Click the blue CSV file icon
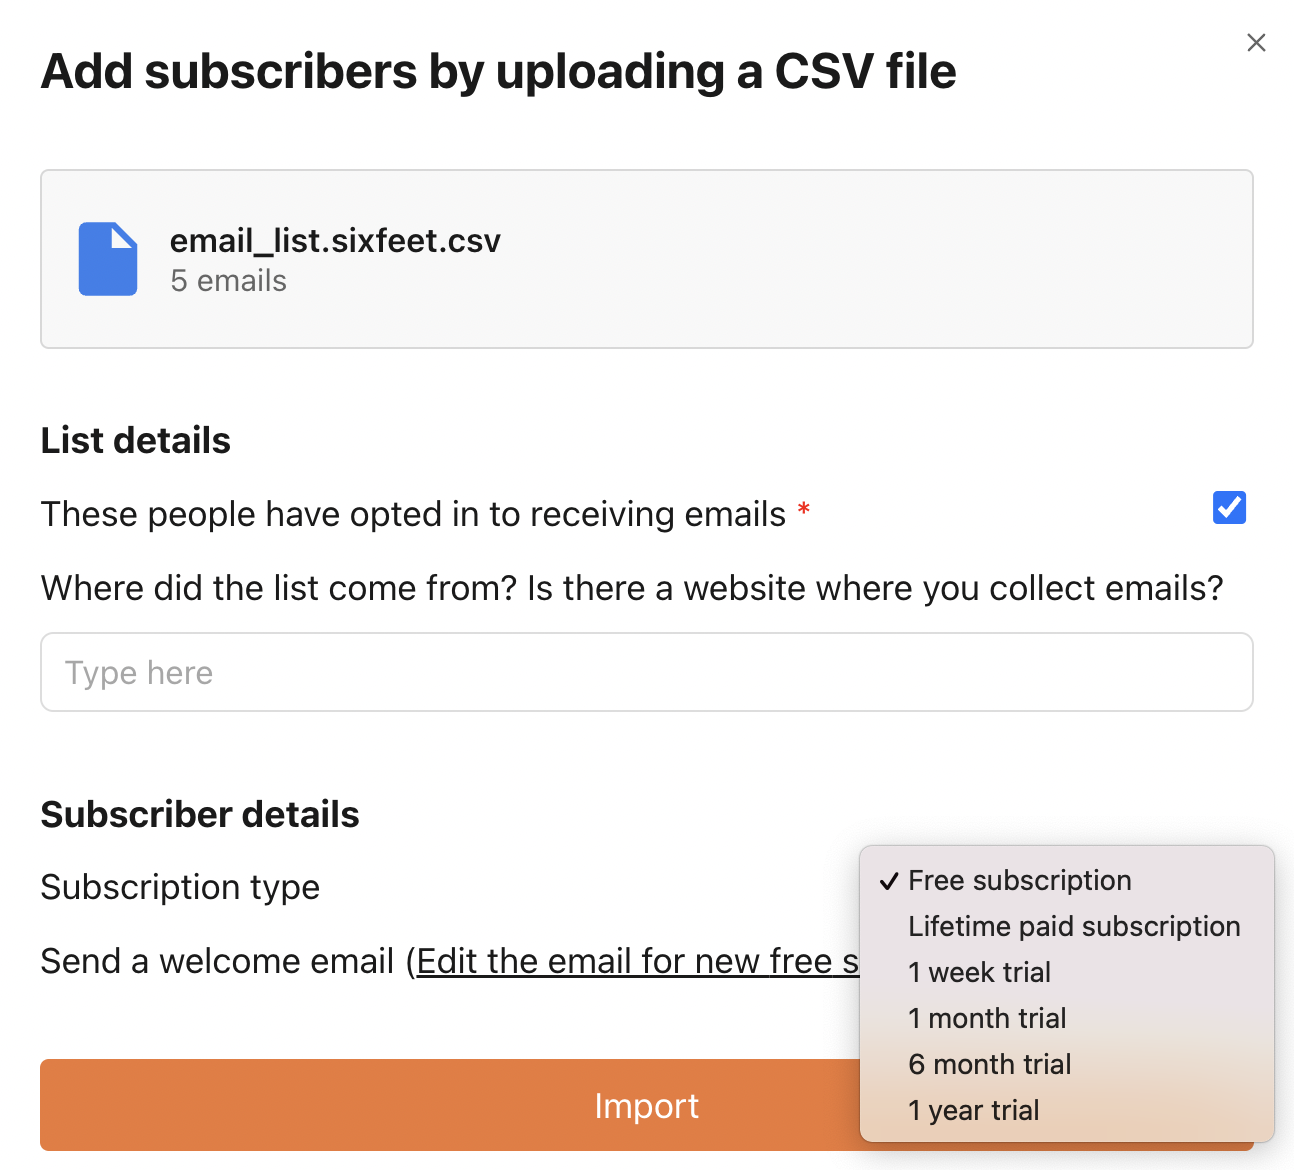Screen dimensions: 1294x1170 click(x=108, y=259)
